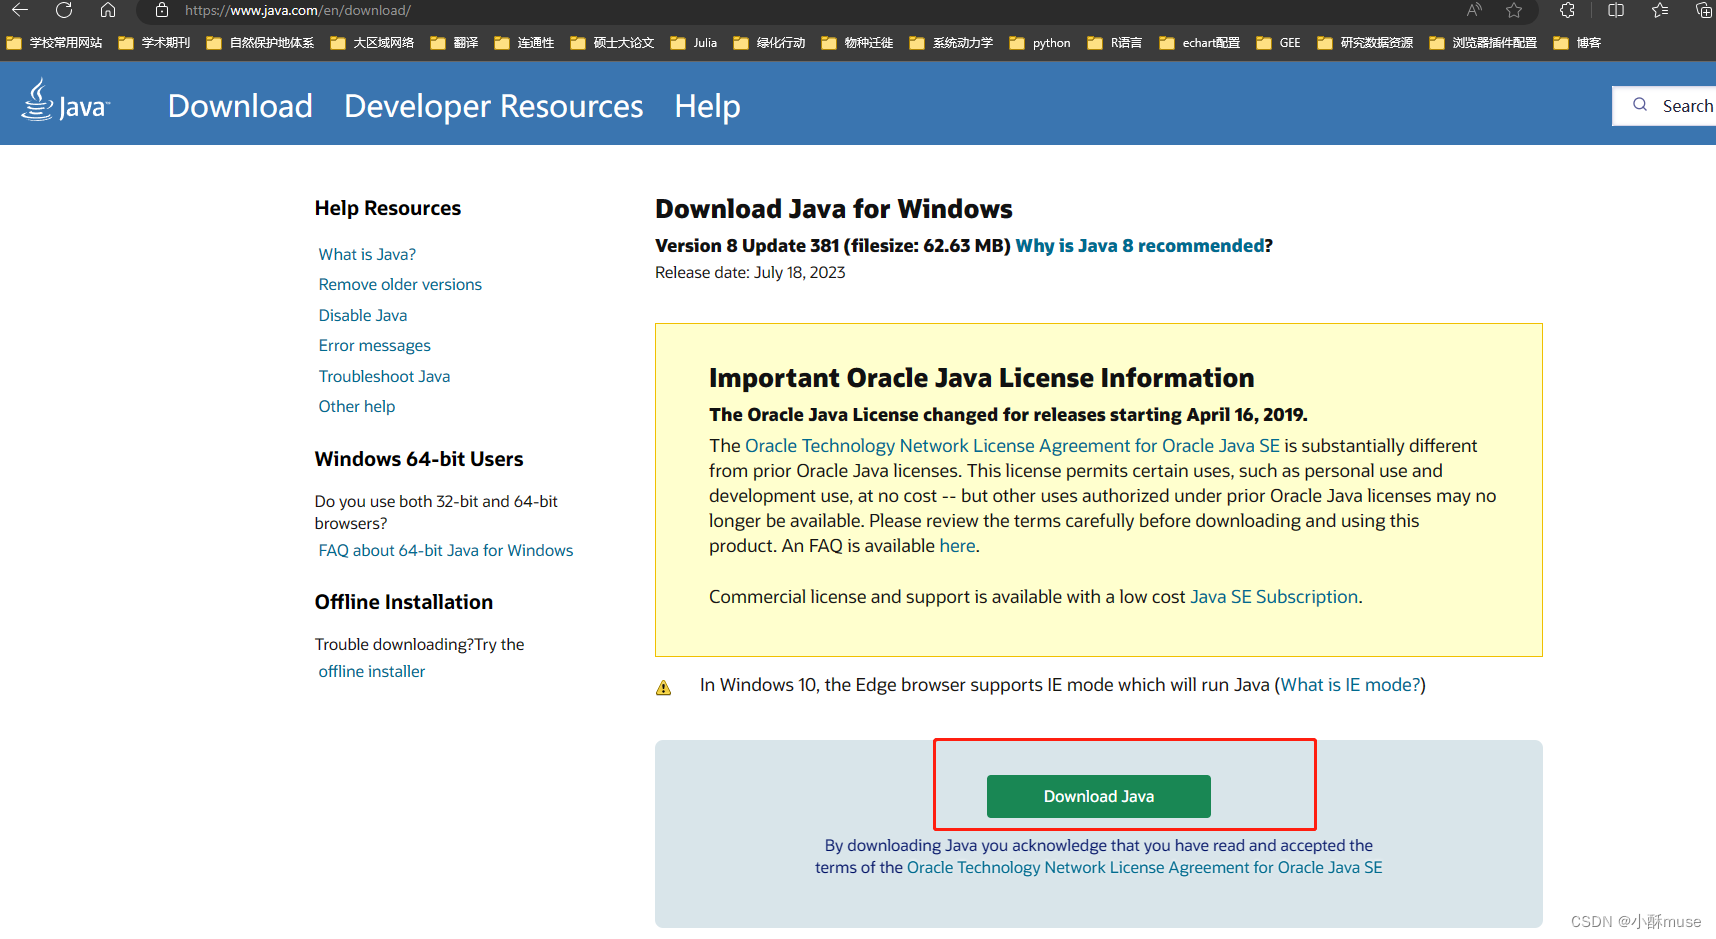Open the FAQ 'here' link
Image resolution: width=1716 pixels, height=939 pixels.
click(x=957, y=546)
